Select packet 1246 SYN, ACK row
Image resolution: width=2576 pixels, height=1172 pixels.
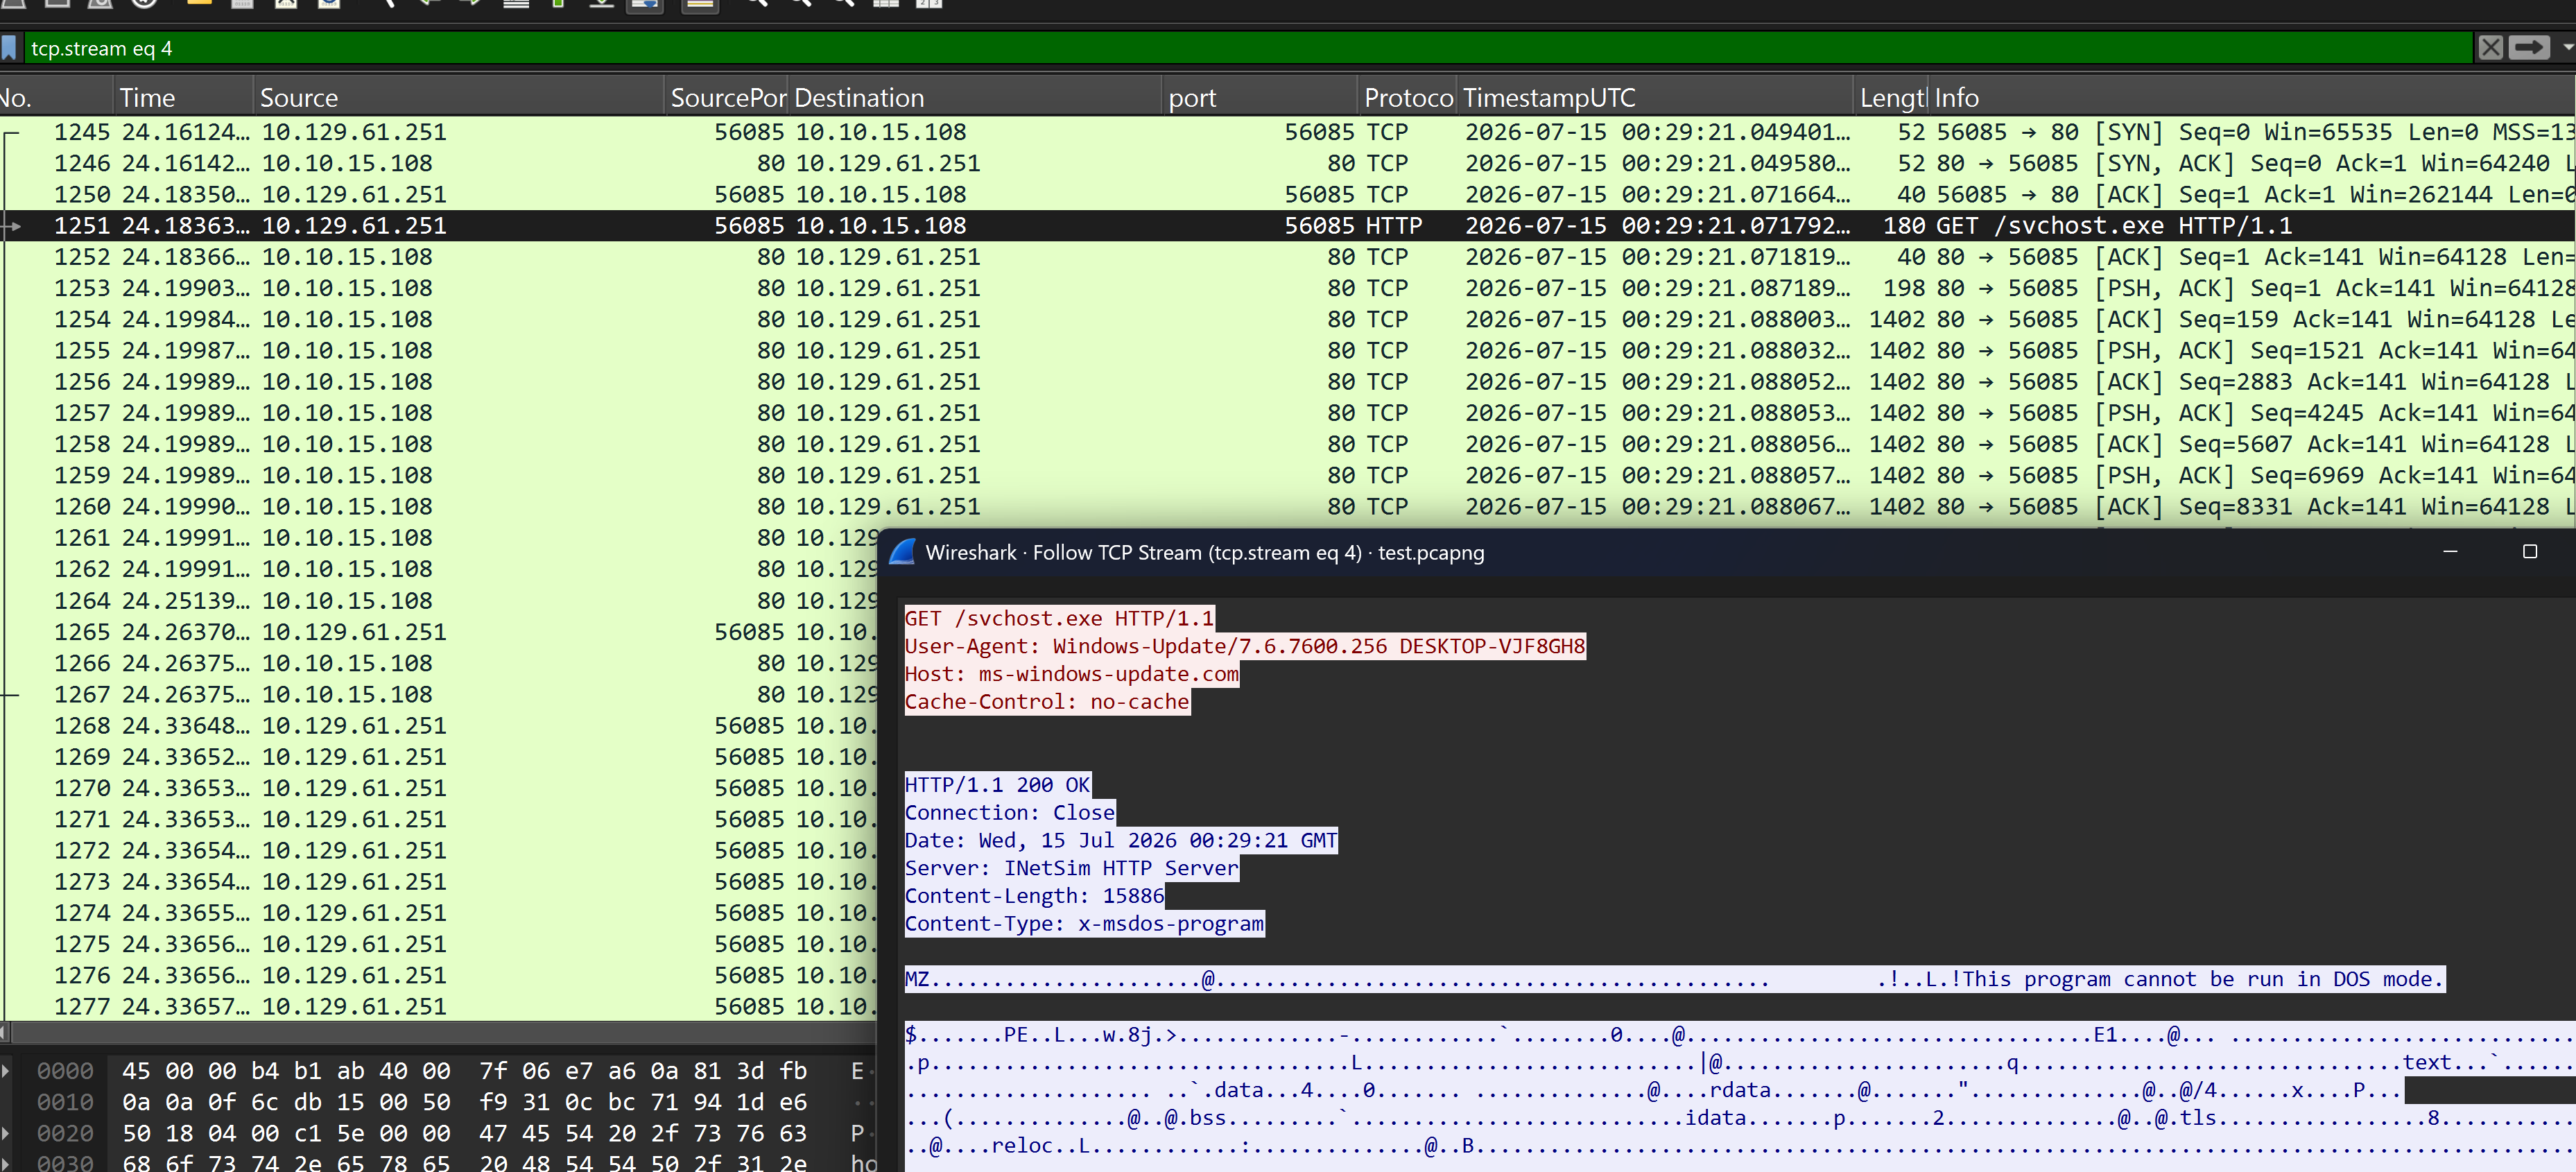coord(1288,163)
